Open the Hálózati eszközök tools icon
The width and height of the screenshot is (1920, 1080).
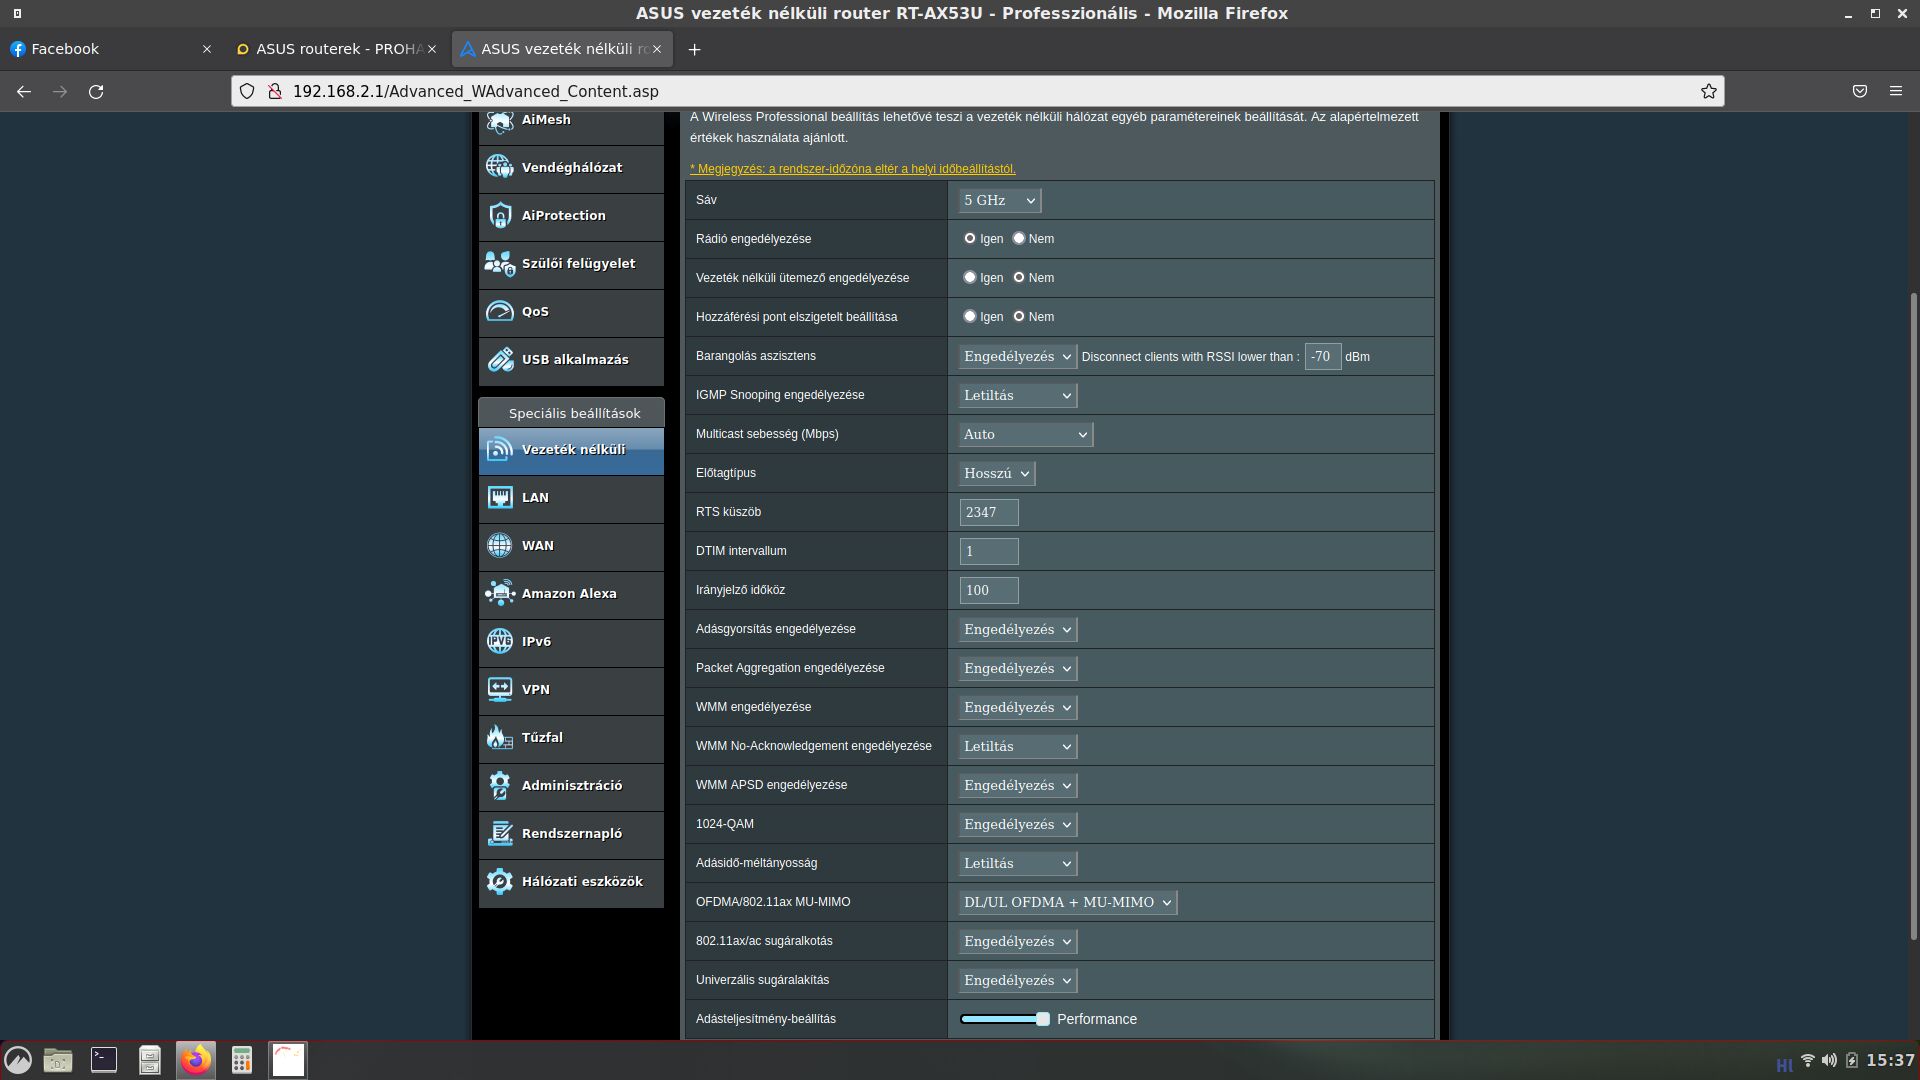(500, 881)
